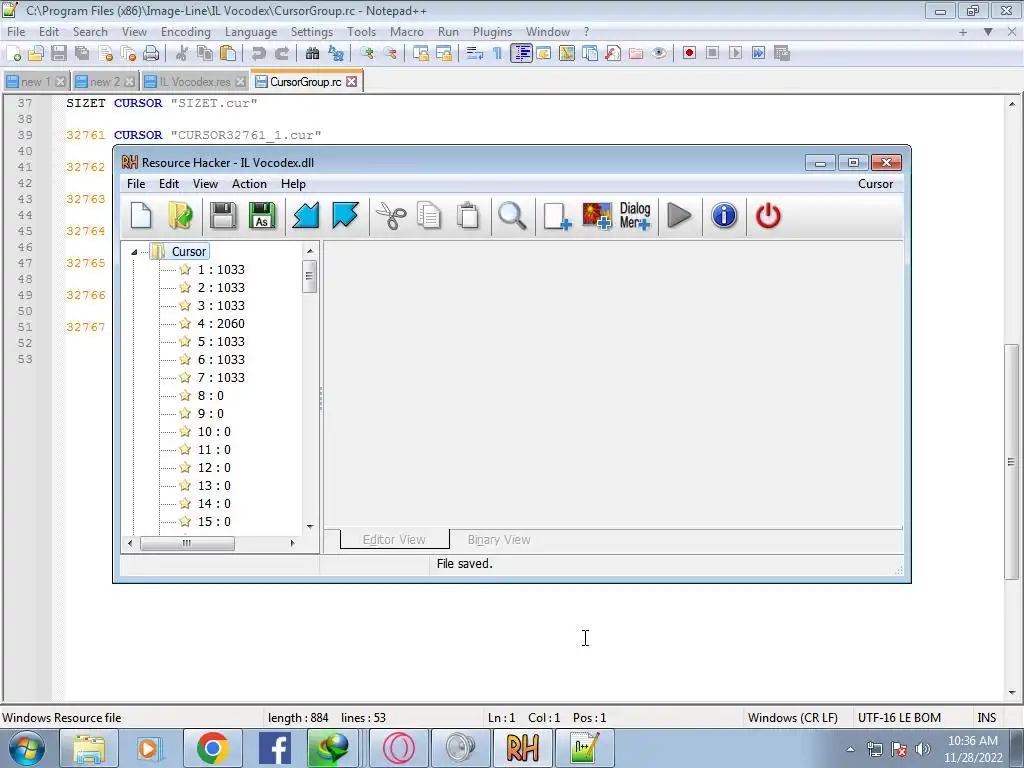Click the Copy icon in Resource Hacker toolbar
The height and width of the screenshot is (768, 1024).
click(429, 216)
